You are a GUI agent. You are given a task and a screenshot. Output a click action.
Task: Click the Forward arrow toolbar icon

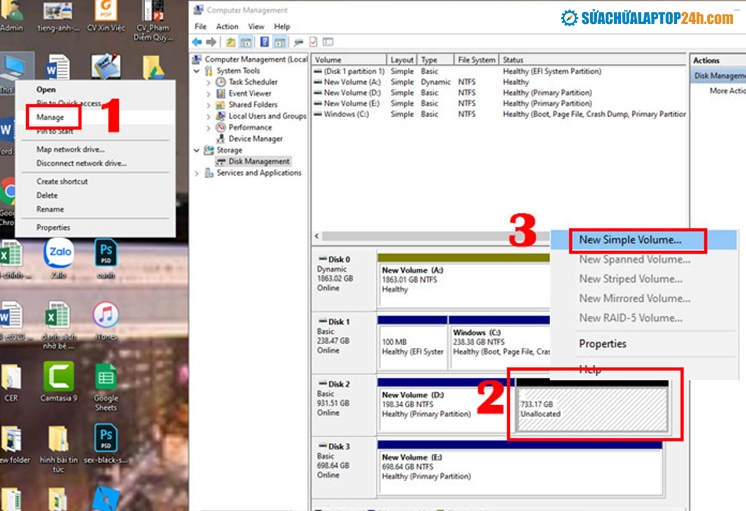click(211, 42)
